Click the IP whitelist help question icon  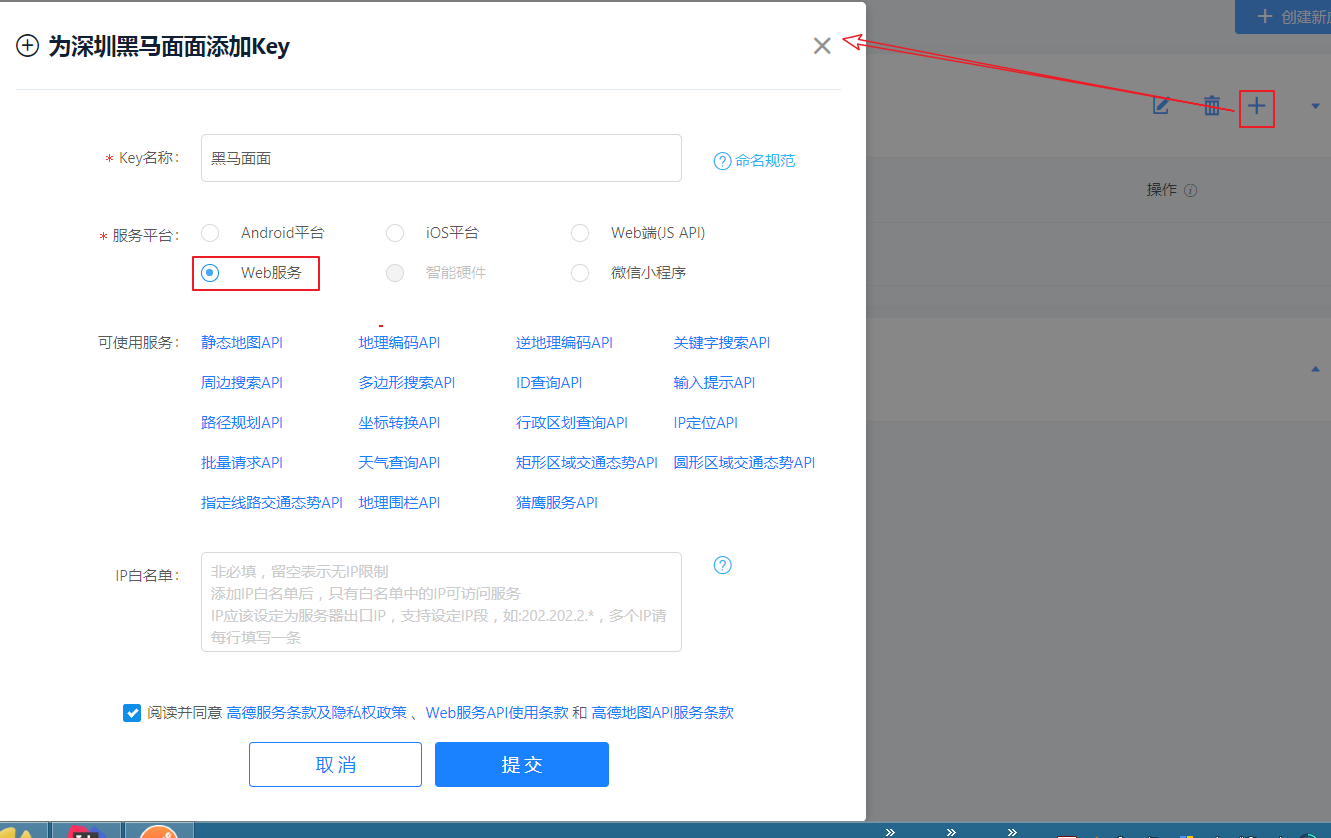pyautogui.click(x=723, y=565)
